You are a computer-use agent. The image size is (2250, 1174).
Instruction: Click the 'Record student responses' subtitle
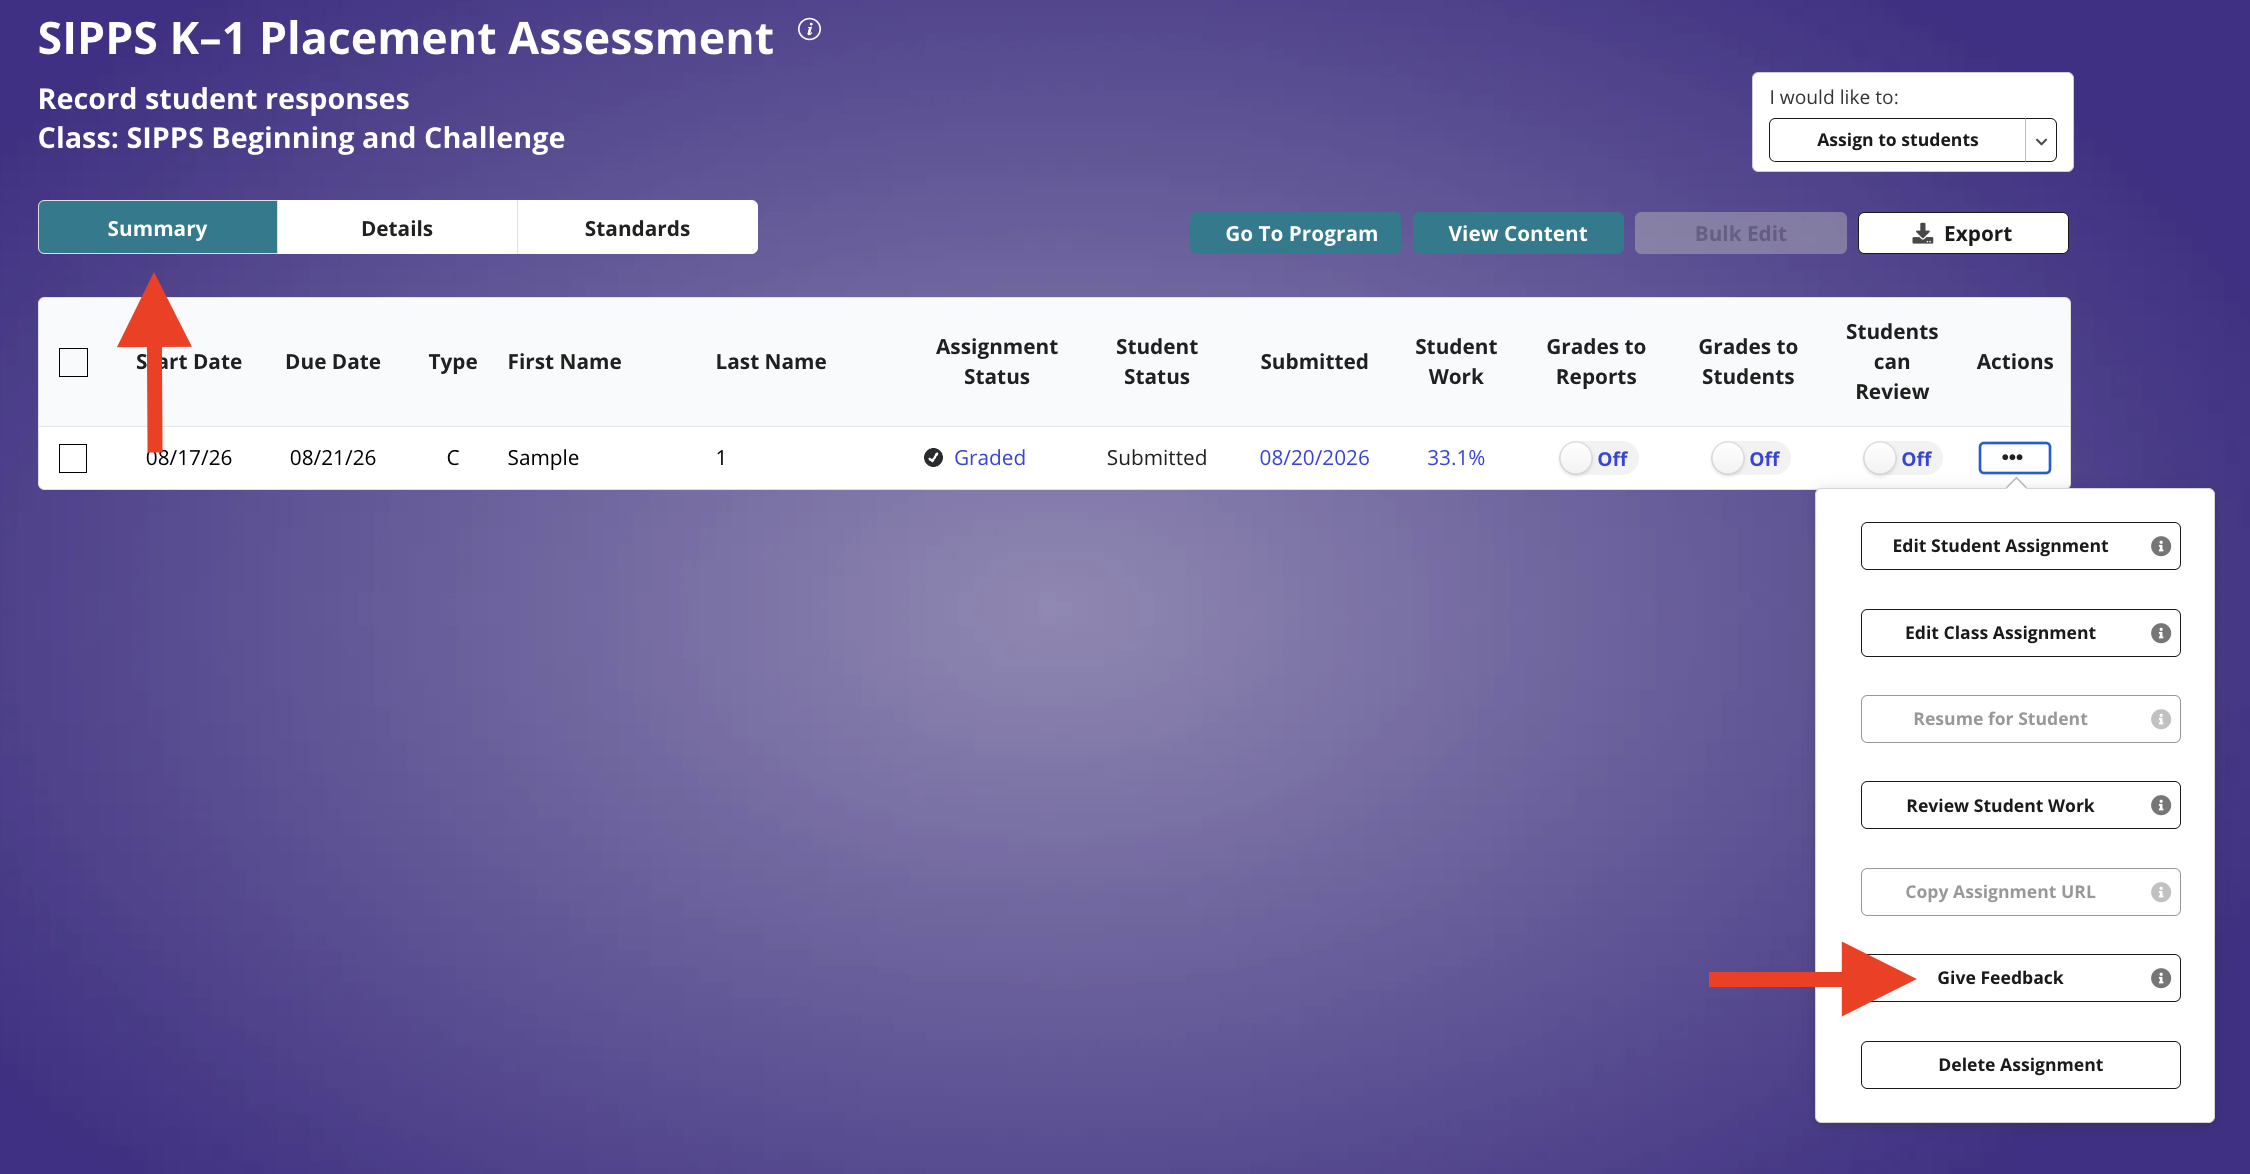point(224,99)
